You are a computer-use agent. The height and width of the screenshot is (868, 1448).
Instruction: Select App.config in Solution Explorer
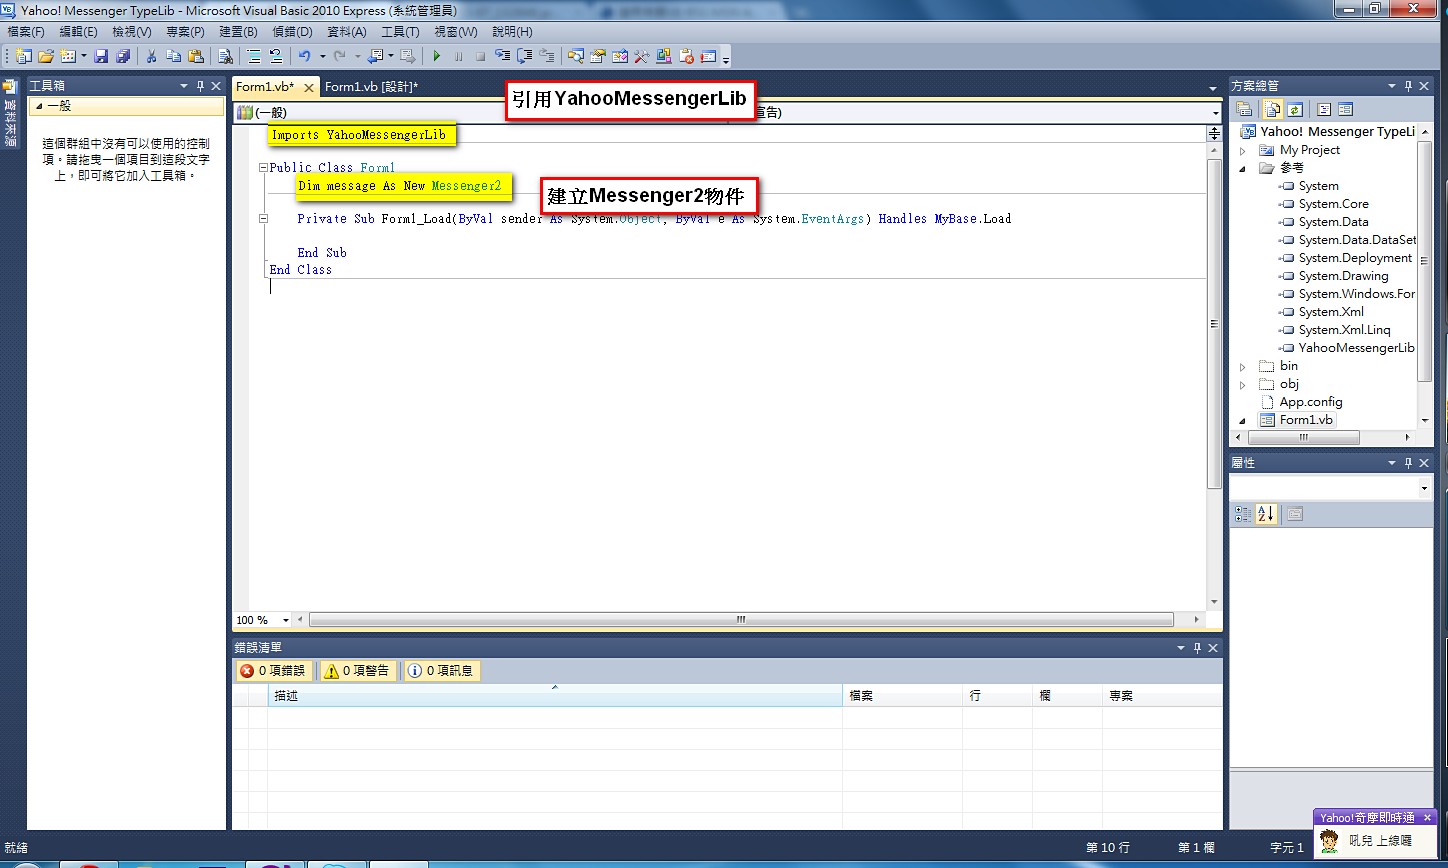point(1310,402)
